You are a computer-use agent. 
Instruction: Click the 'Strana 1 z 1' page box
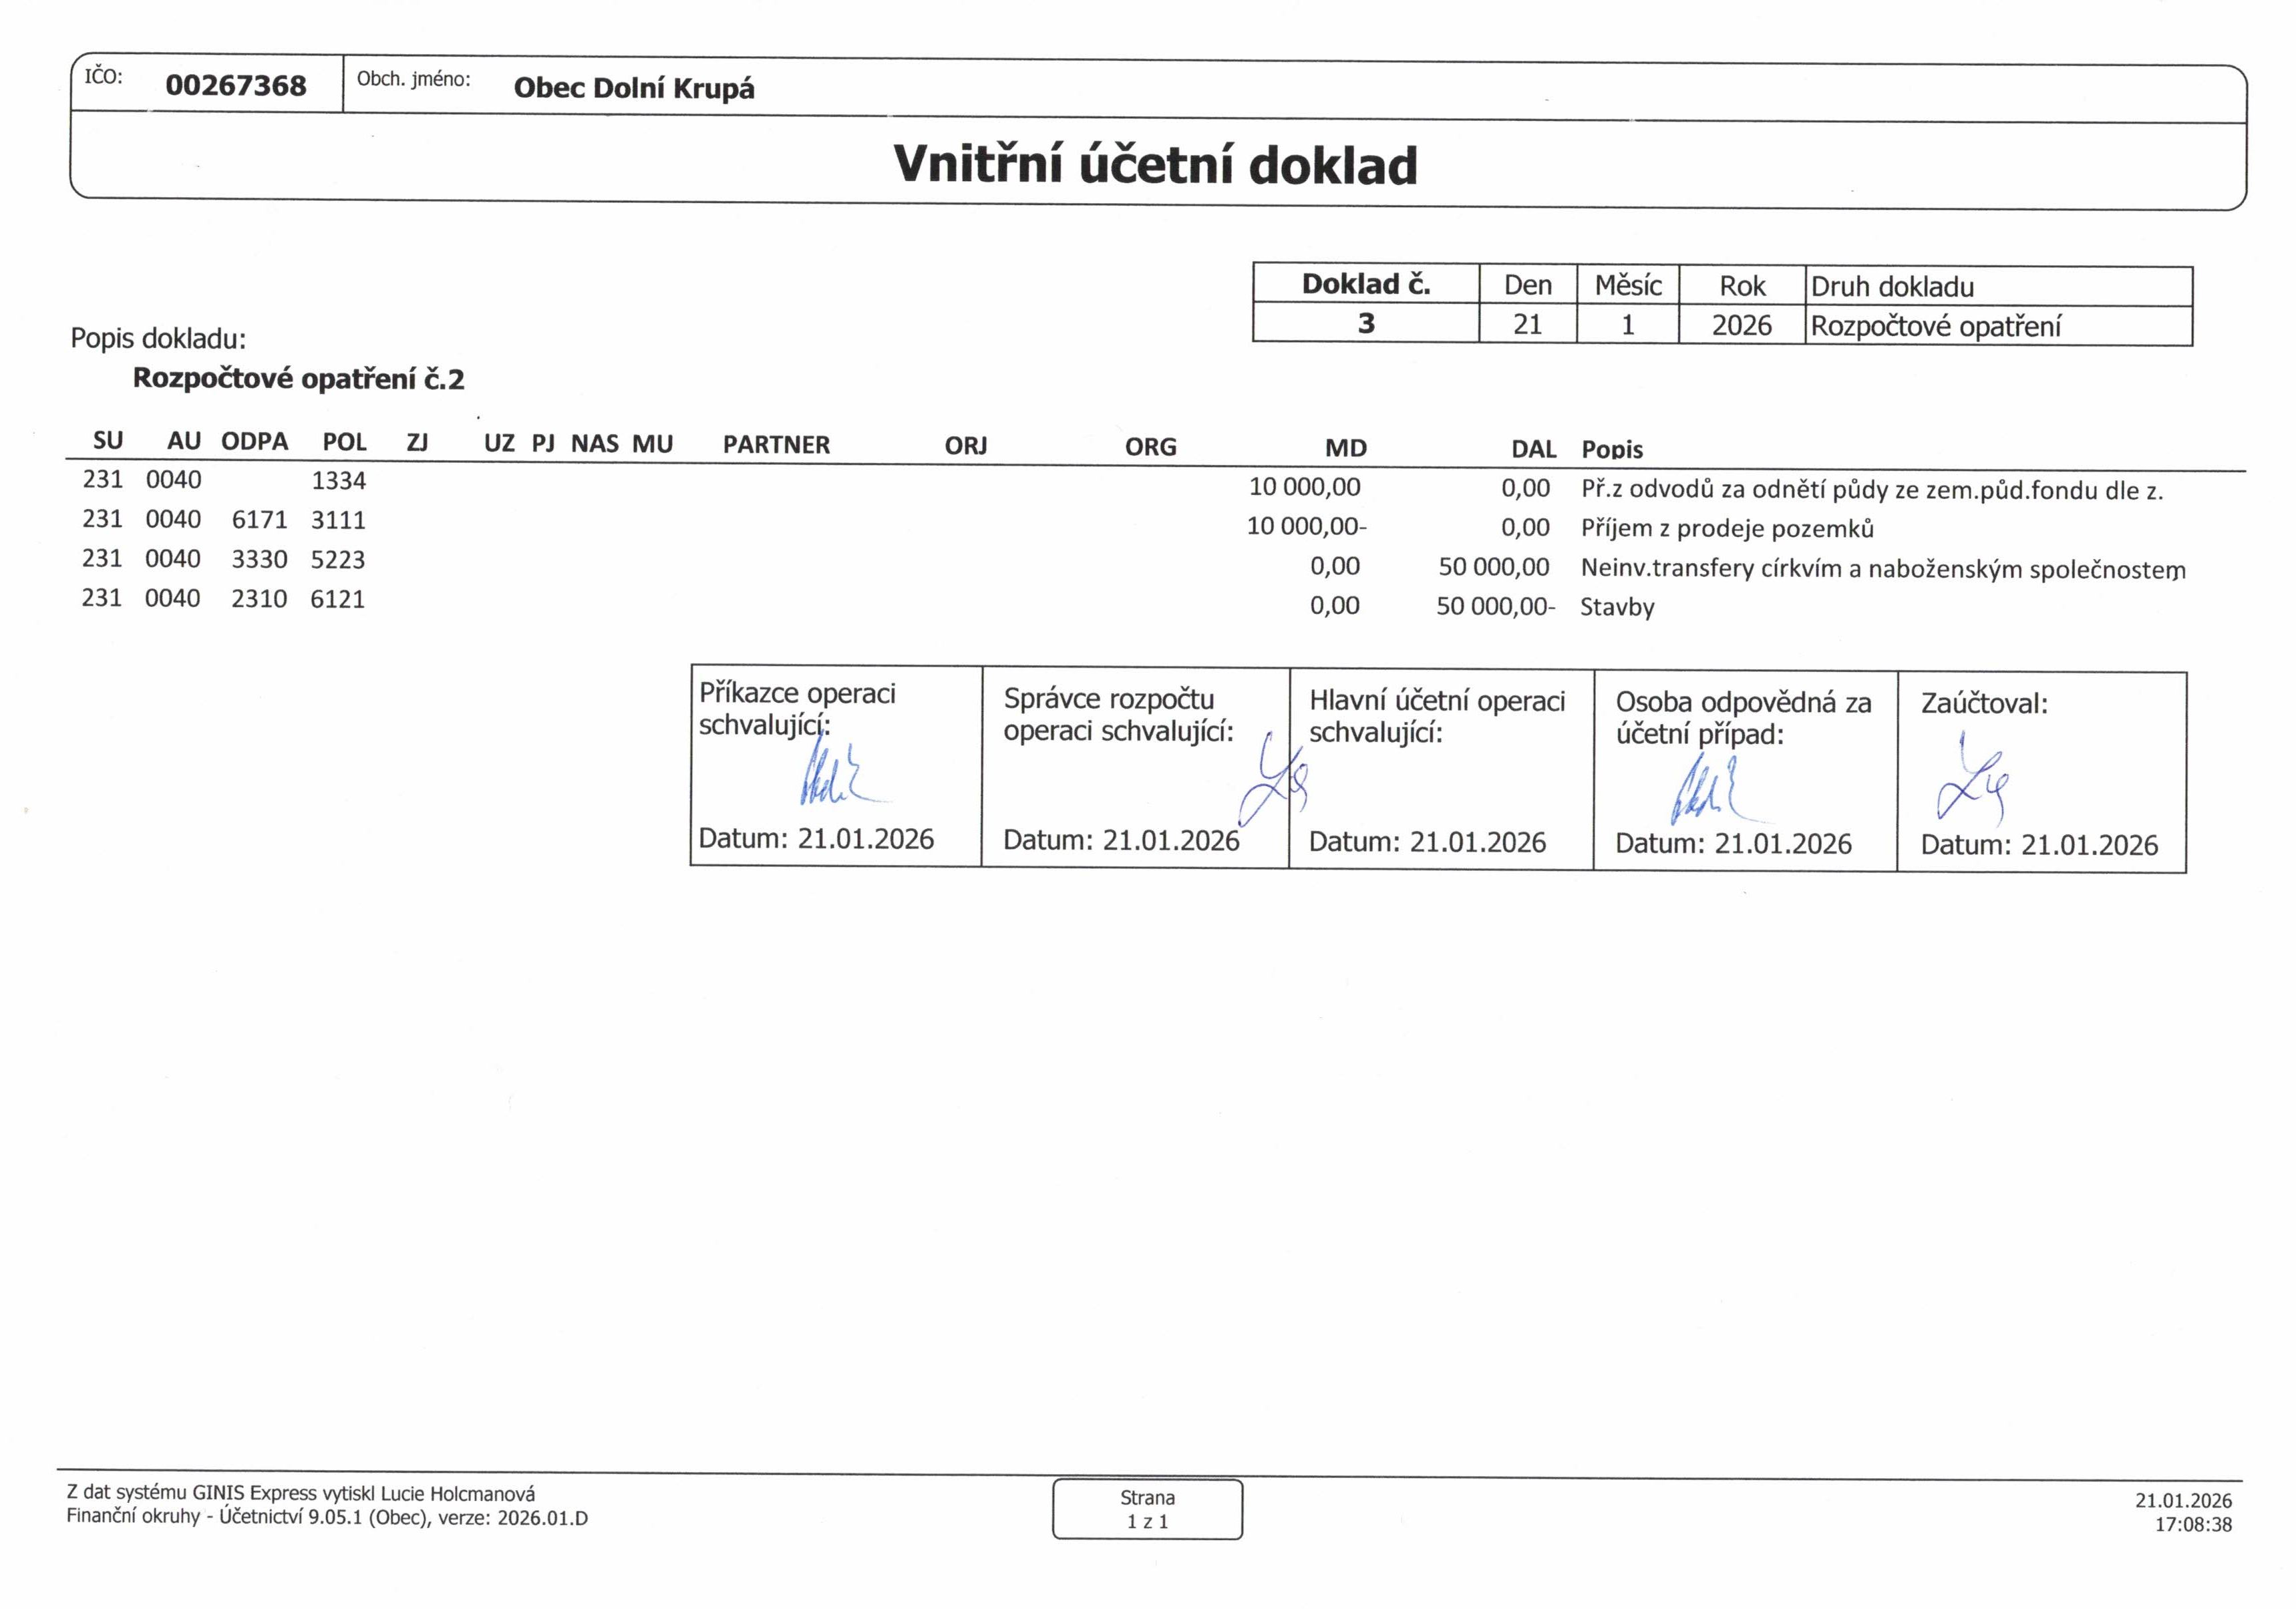(1147, 1509)
